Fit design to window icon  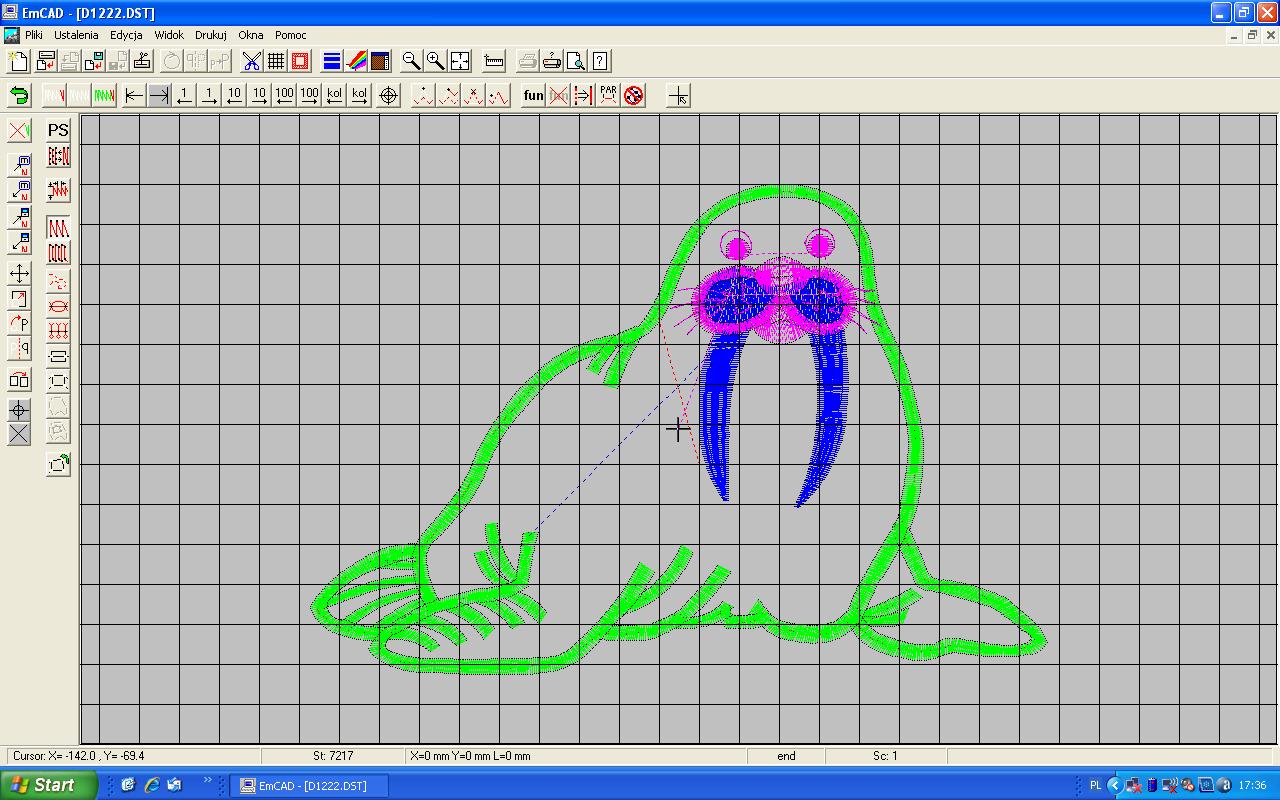point(460,61)
